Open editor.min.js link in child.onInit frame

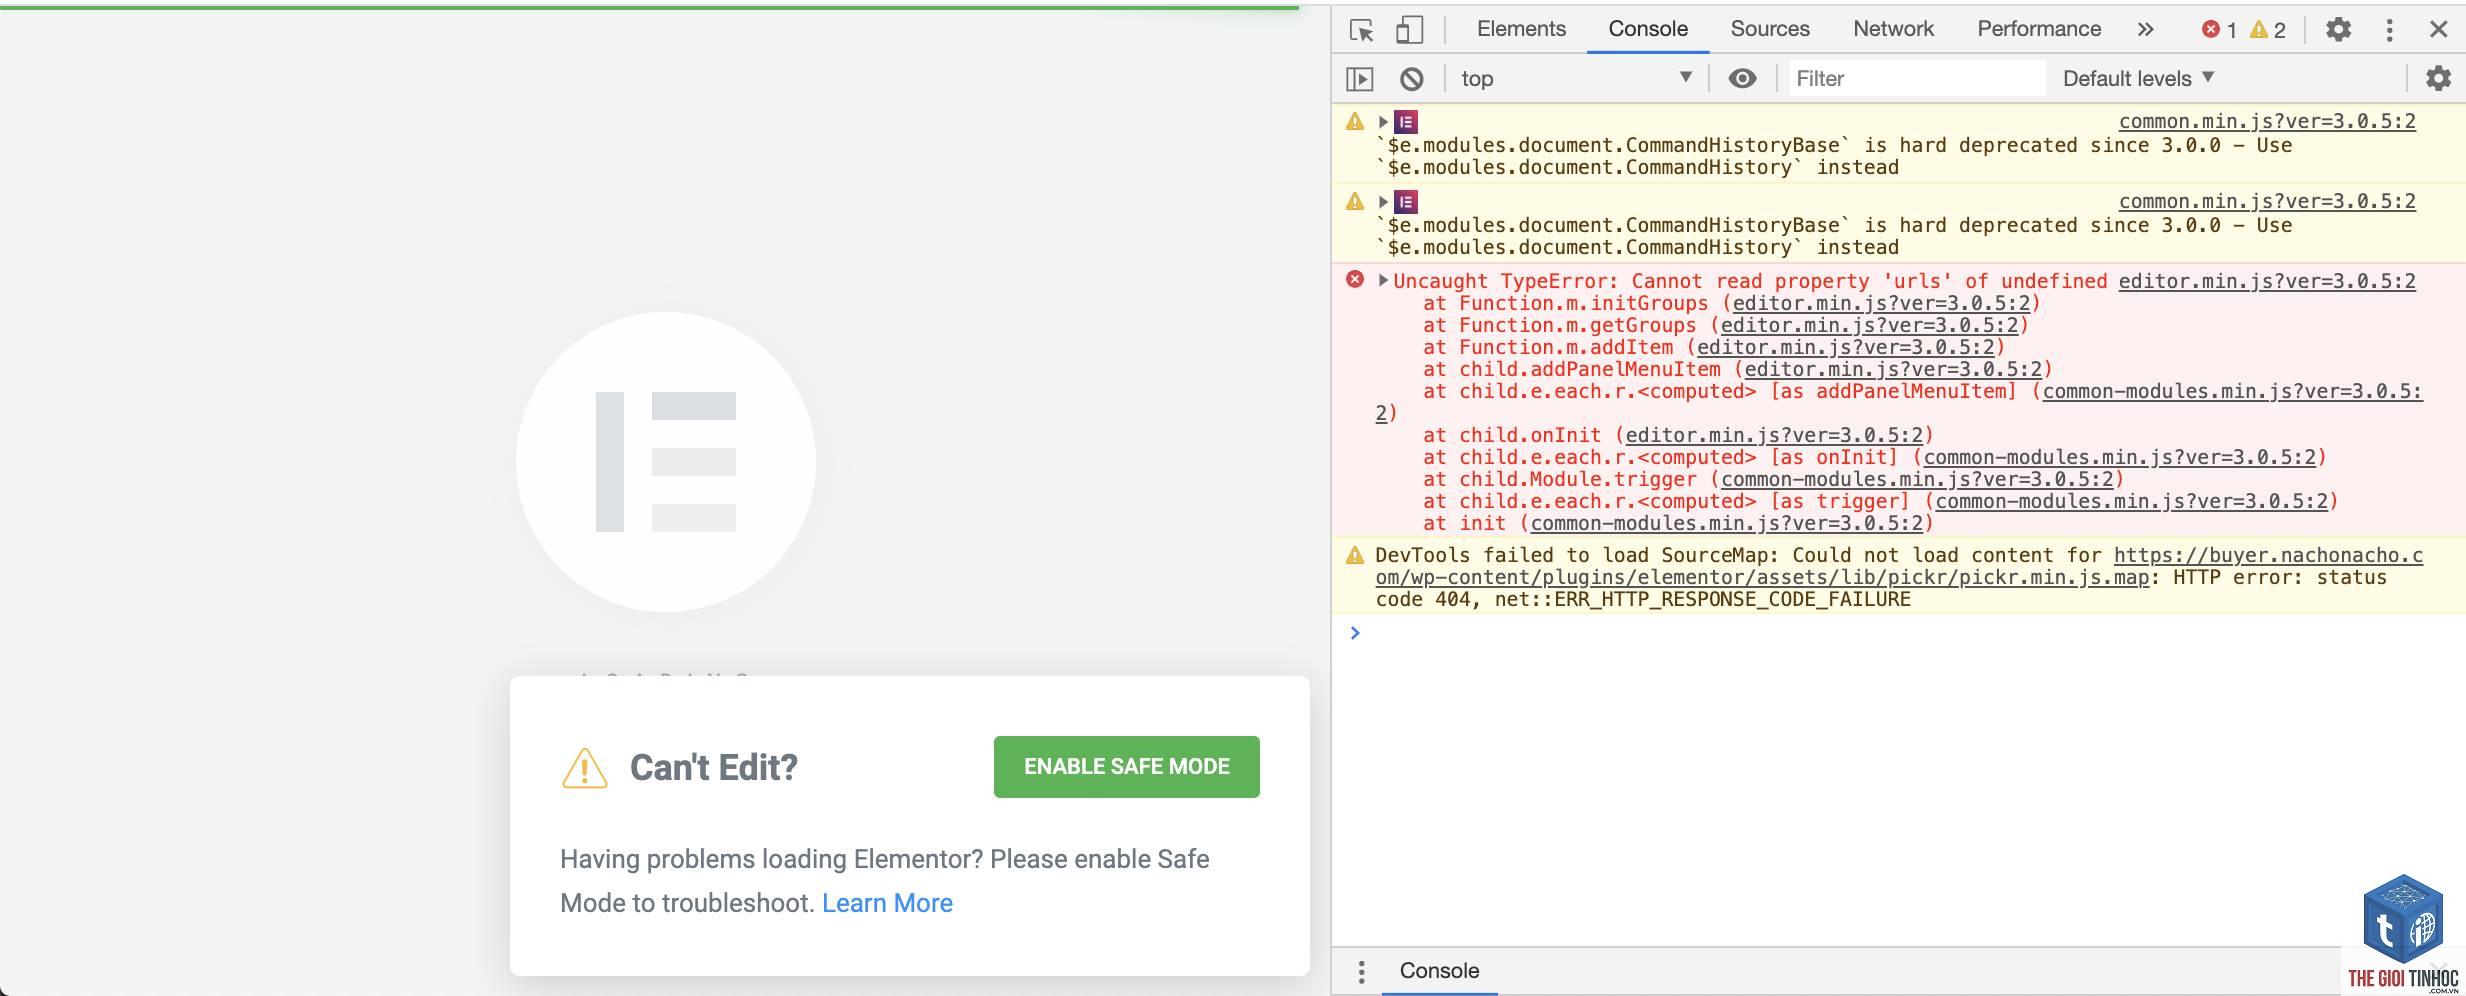point(1774,436)
